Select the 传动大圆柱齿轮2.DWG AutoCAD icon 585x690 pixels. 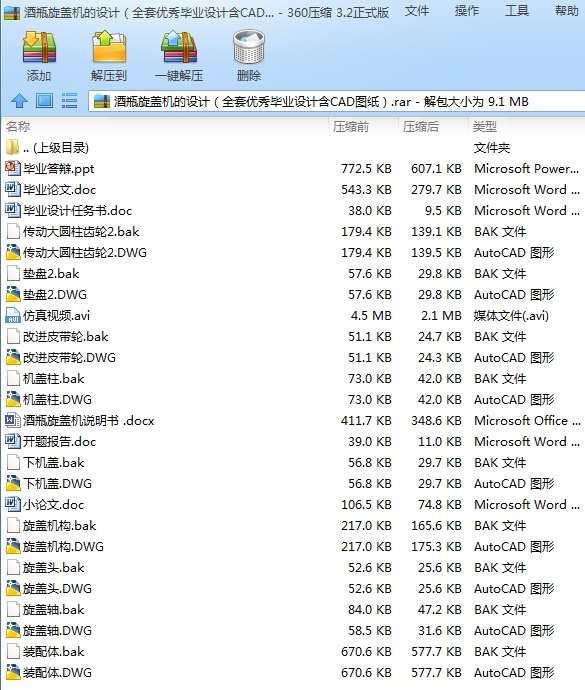pyautogui.click(x=13, y=253)
